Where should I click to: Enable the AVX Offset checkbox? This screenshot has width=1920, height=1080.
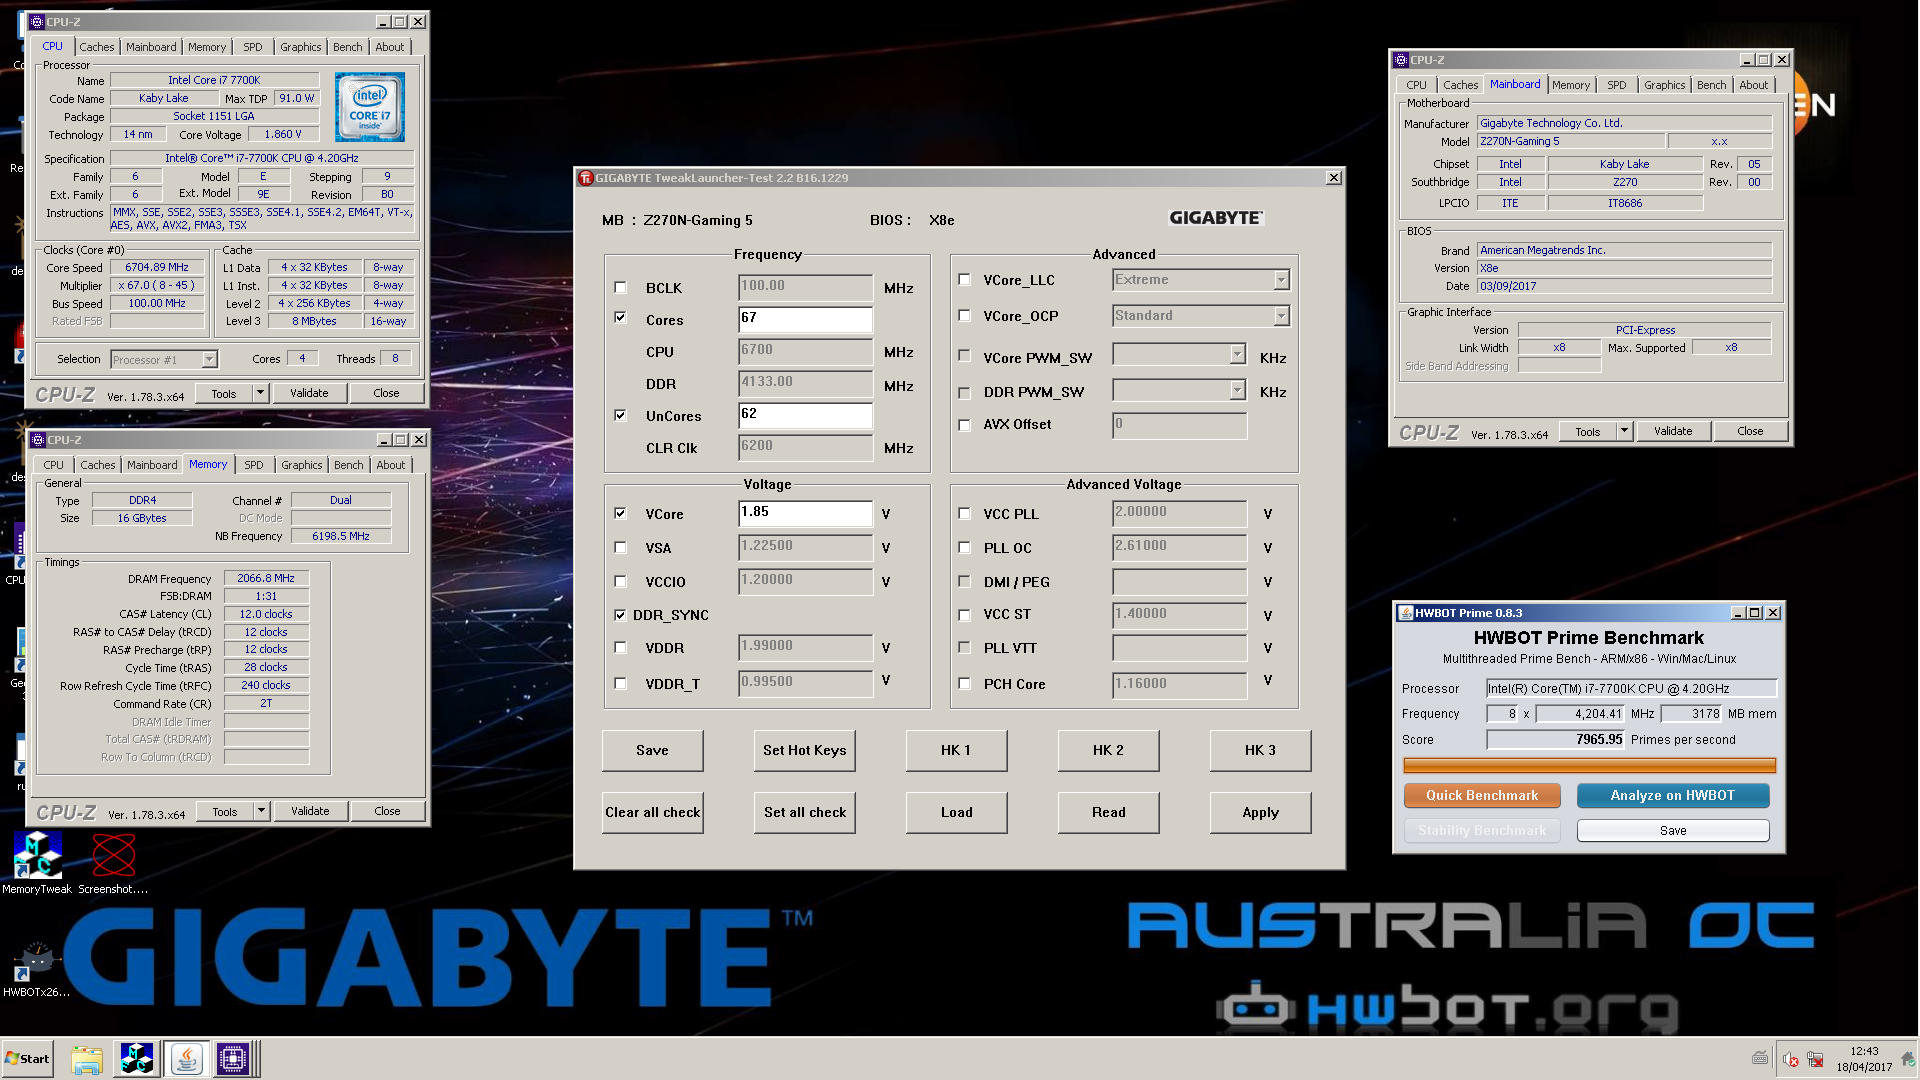coord(964,425)
